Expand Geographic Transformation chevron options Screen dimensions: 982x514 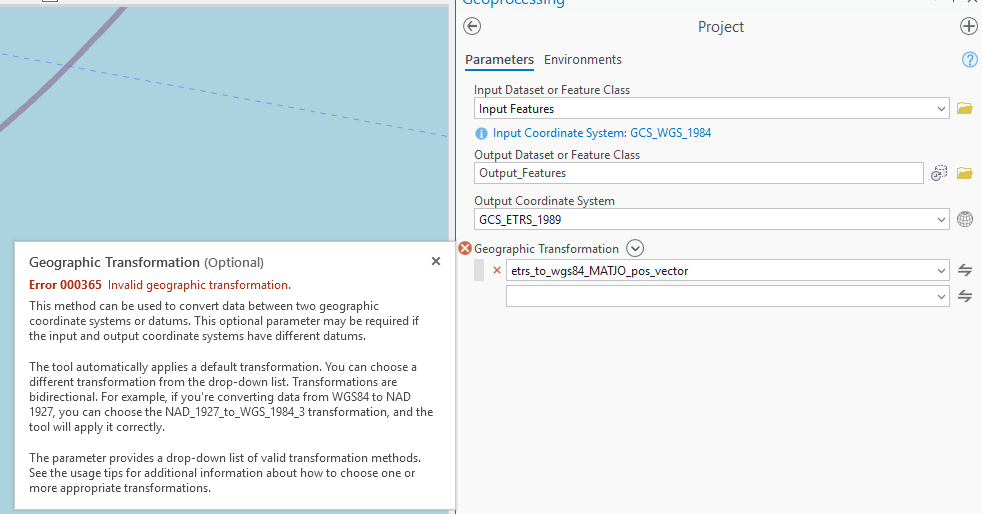tap(635, 249)
